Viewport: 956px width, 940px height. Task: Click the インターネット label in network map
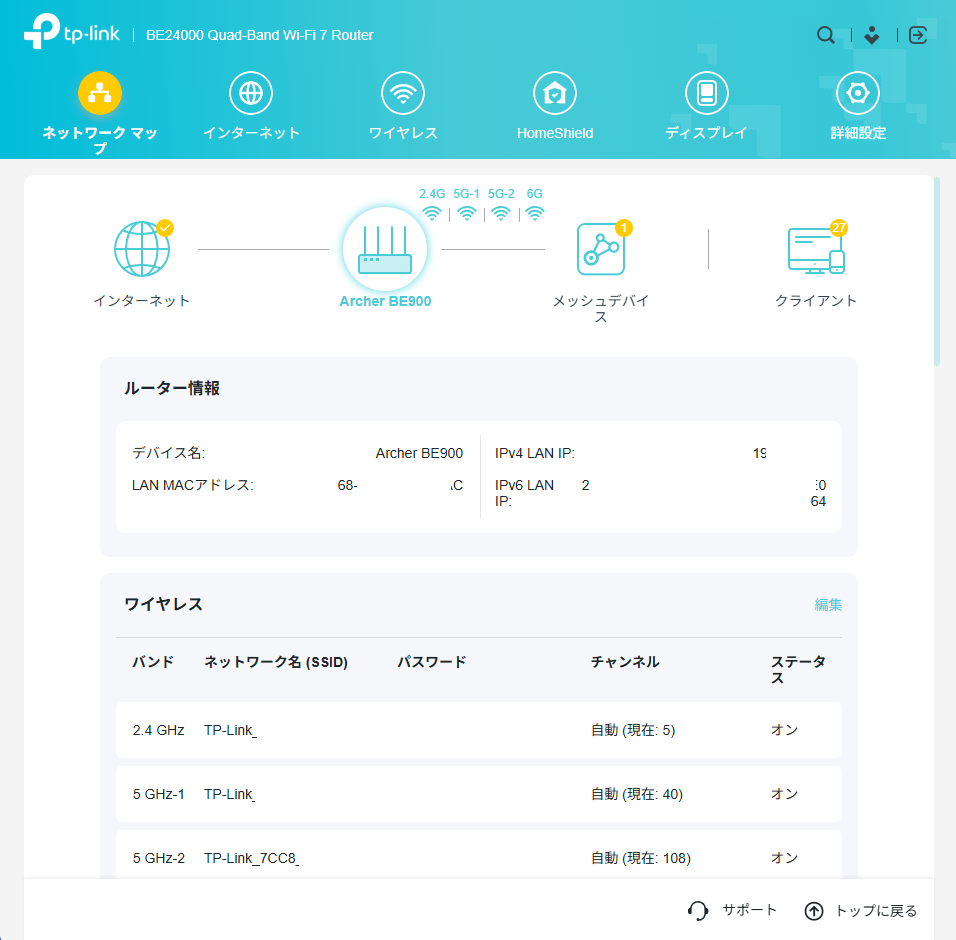[142, 301]
